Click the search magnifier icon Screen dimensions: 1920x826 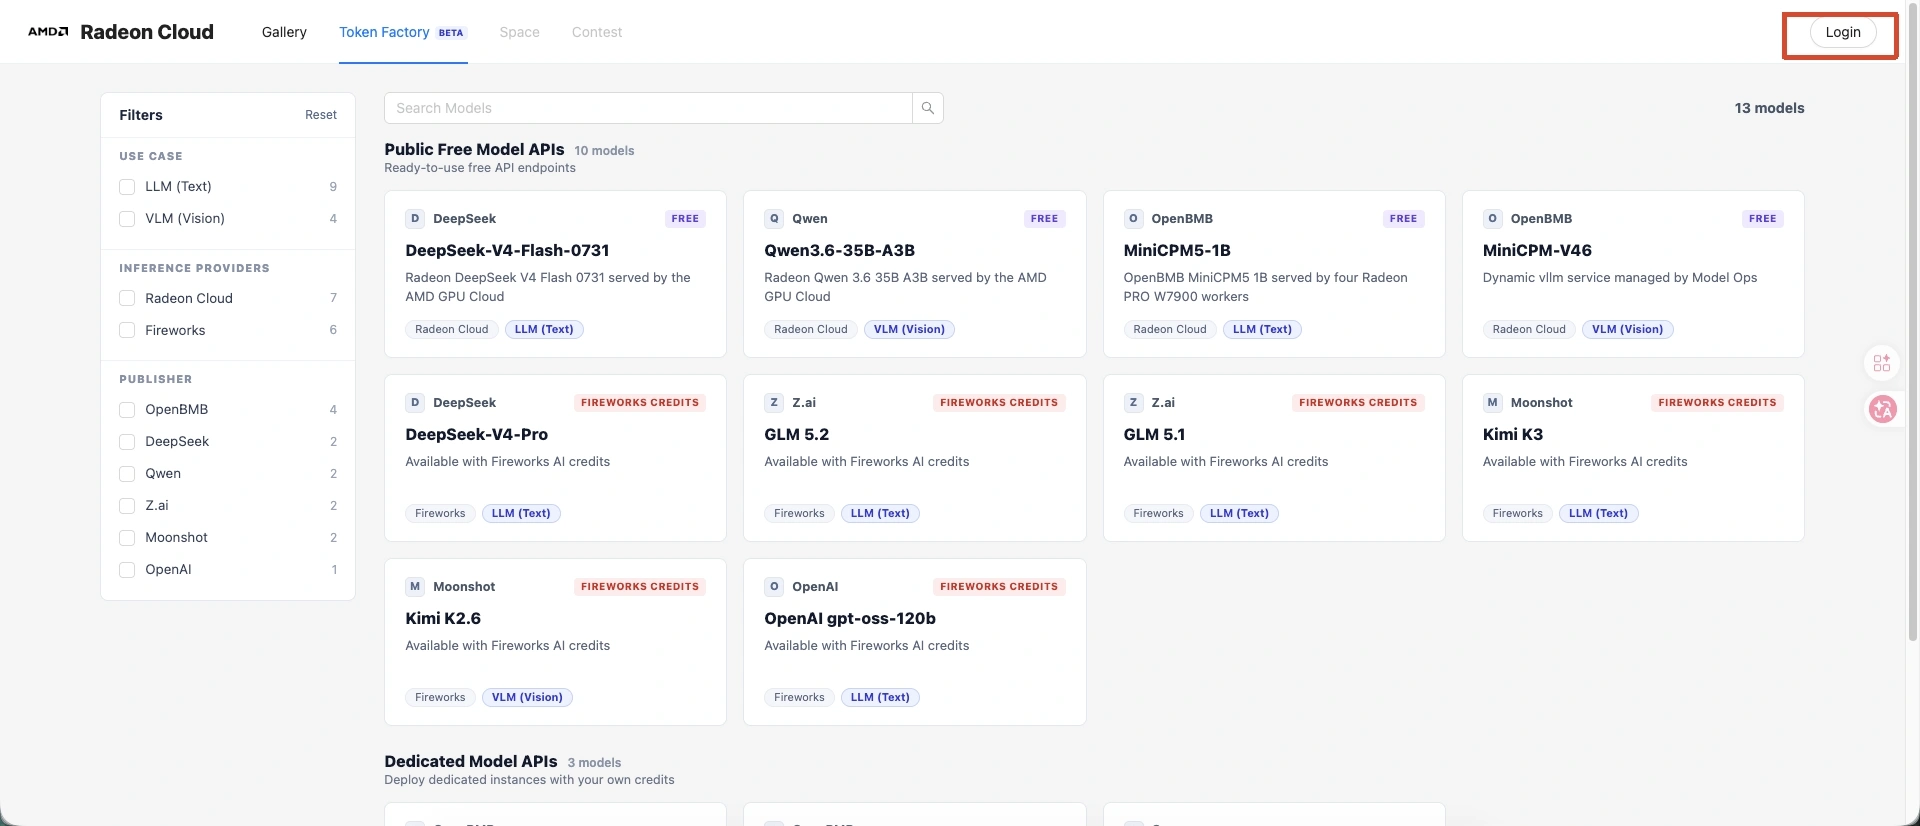click(928, 108)
